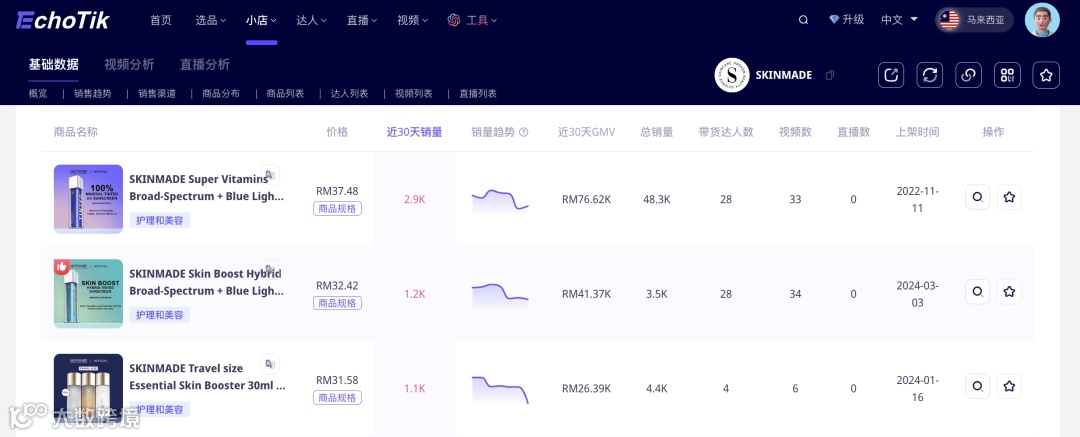Sort by 近30天销量 column header
The width and height of the screenshot is (1080, 437).
[x=415, y=132]
